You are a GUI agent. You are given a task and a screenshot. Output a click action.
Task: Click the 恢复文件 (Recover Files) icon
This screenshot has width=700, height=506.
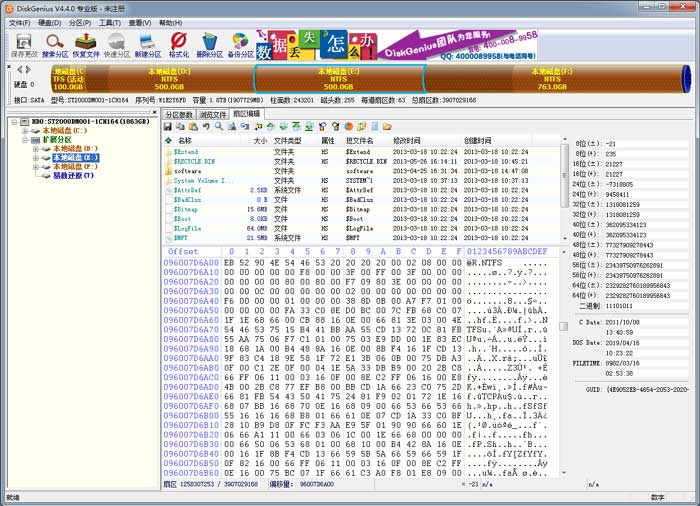[x=86, y=45]
